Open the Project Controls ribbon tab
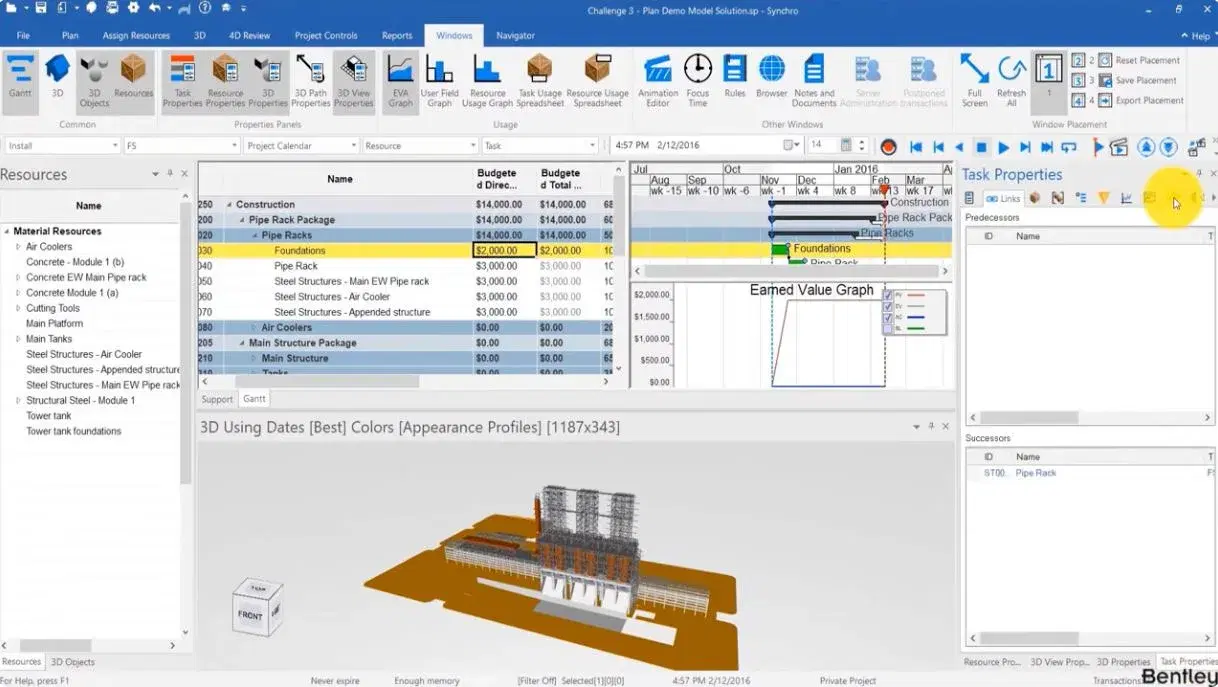This screenshot has width=1218, height=687. [326, 35]
